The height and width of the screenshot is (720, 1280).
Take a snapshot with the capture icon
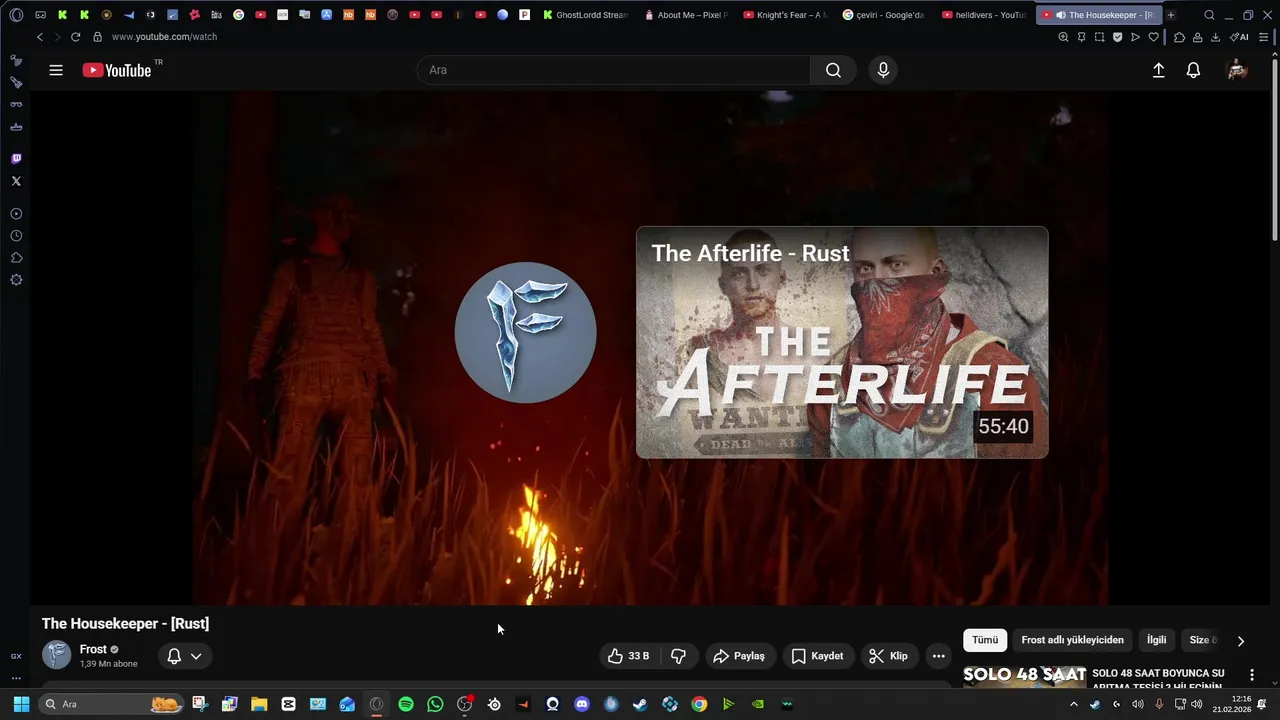point(1099,37)
